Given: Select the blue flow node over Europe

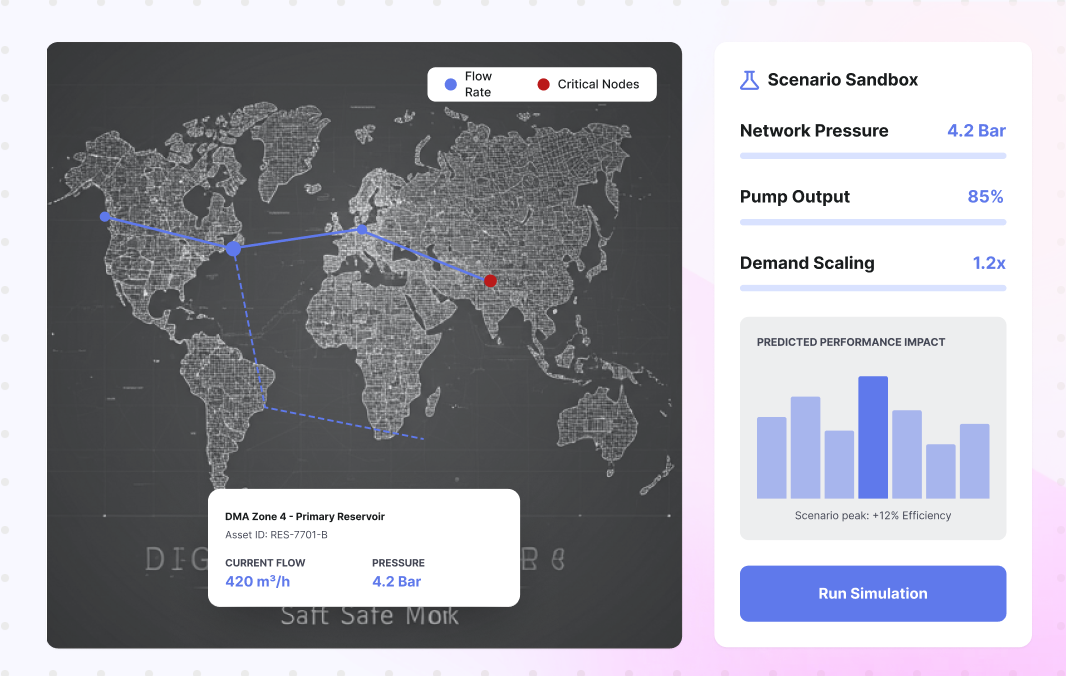Looking at the screenshot, I should (x=362, y=230).
